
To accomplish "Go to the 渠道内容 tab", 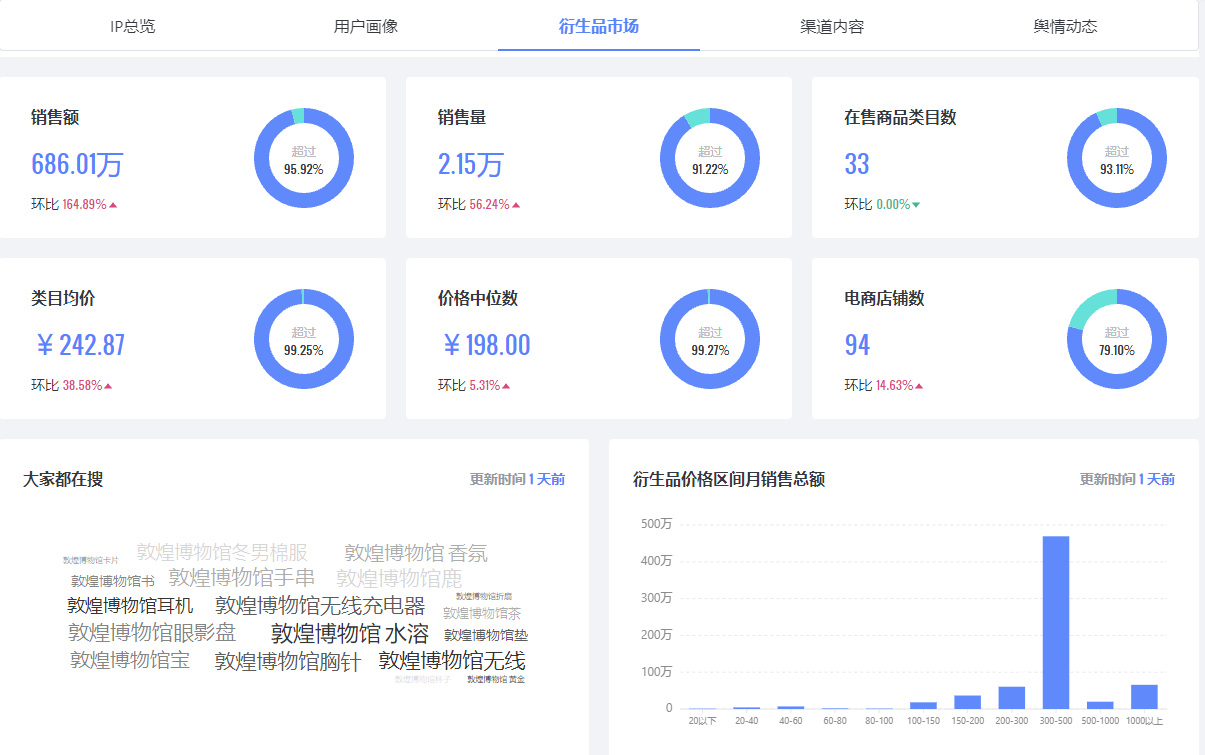I will click(832, 26).
